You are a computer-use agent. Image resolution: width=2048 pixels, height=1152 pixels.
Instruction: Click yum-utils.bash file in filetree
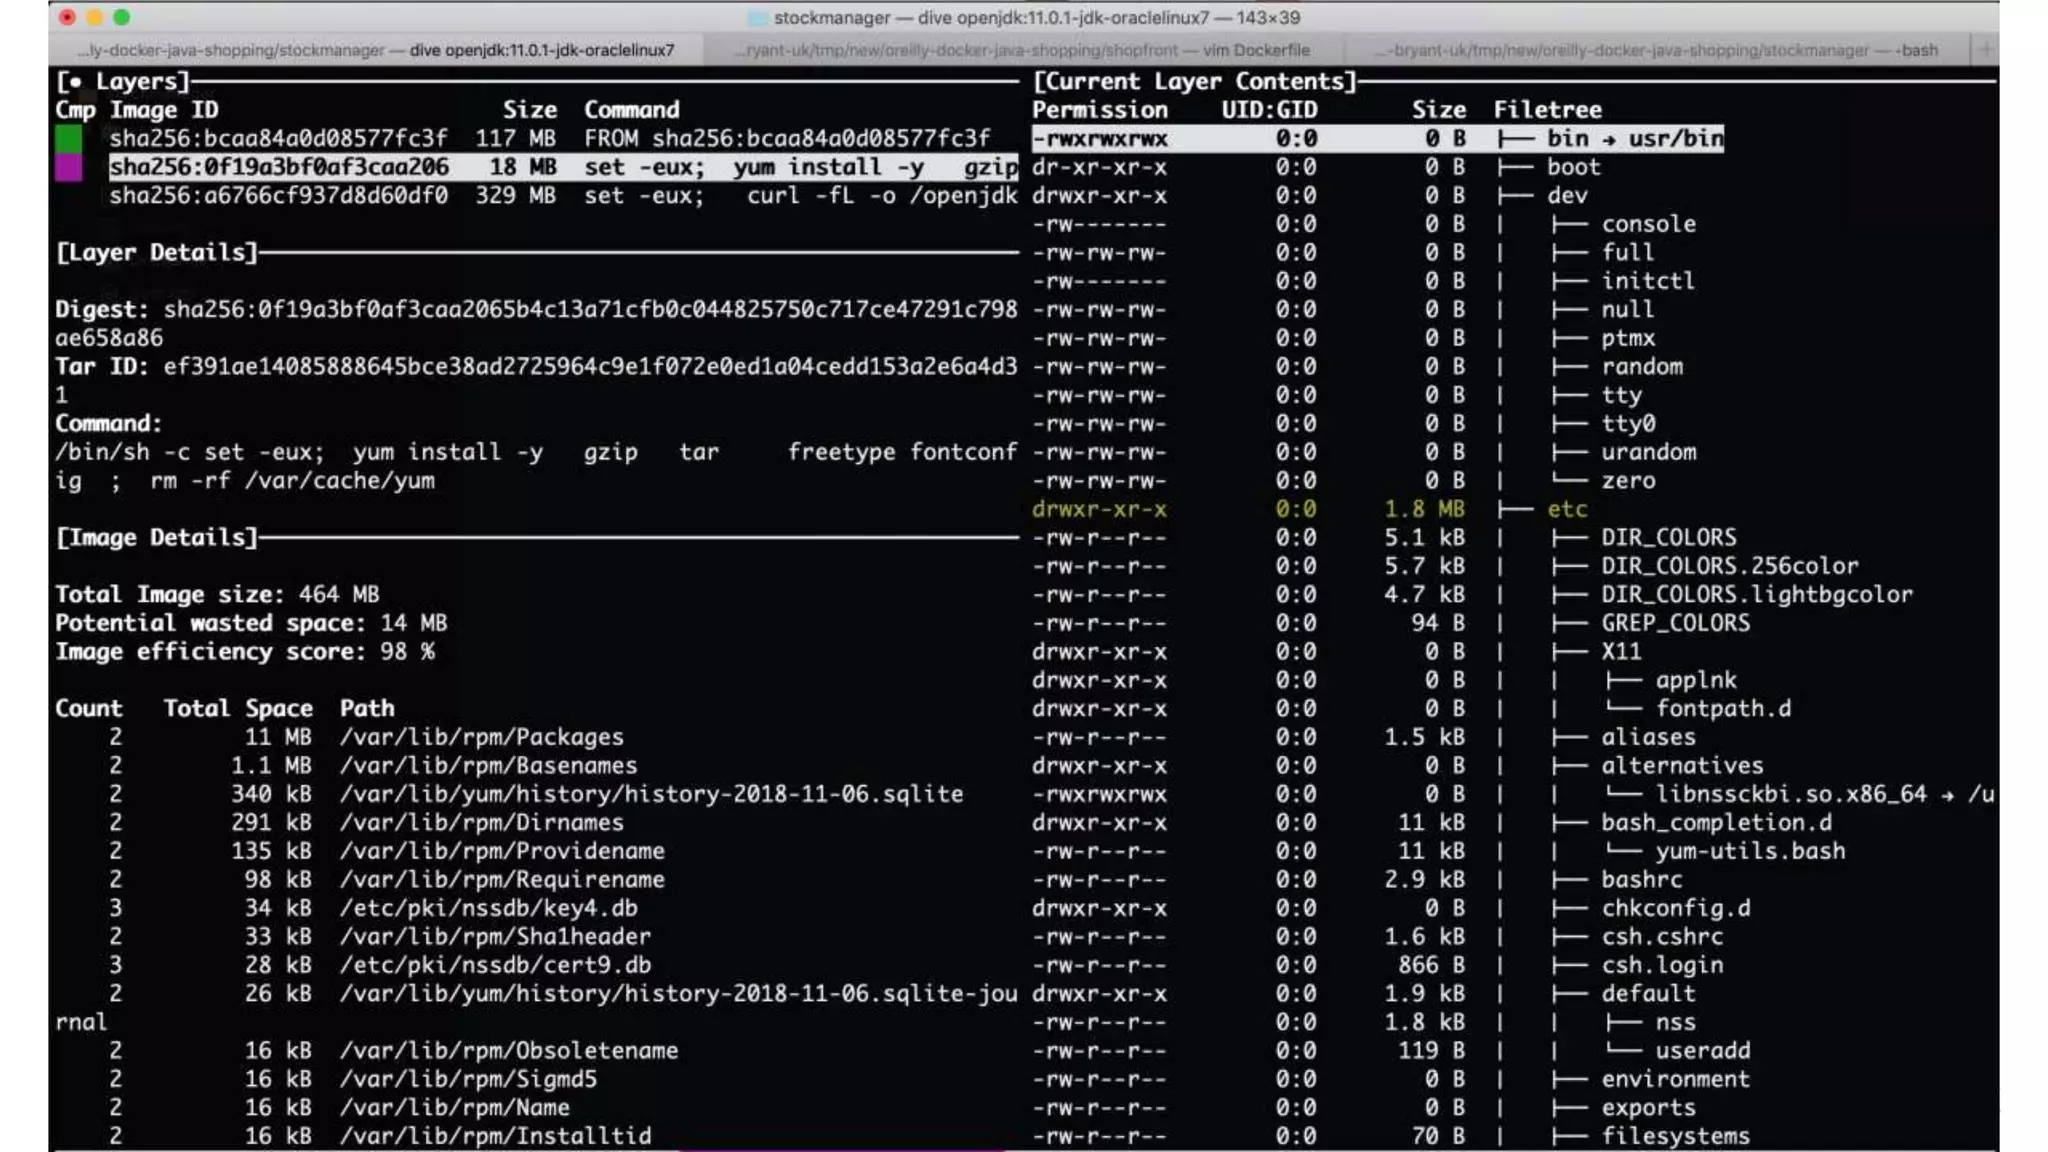[1749, 851]
